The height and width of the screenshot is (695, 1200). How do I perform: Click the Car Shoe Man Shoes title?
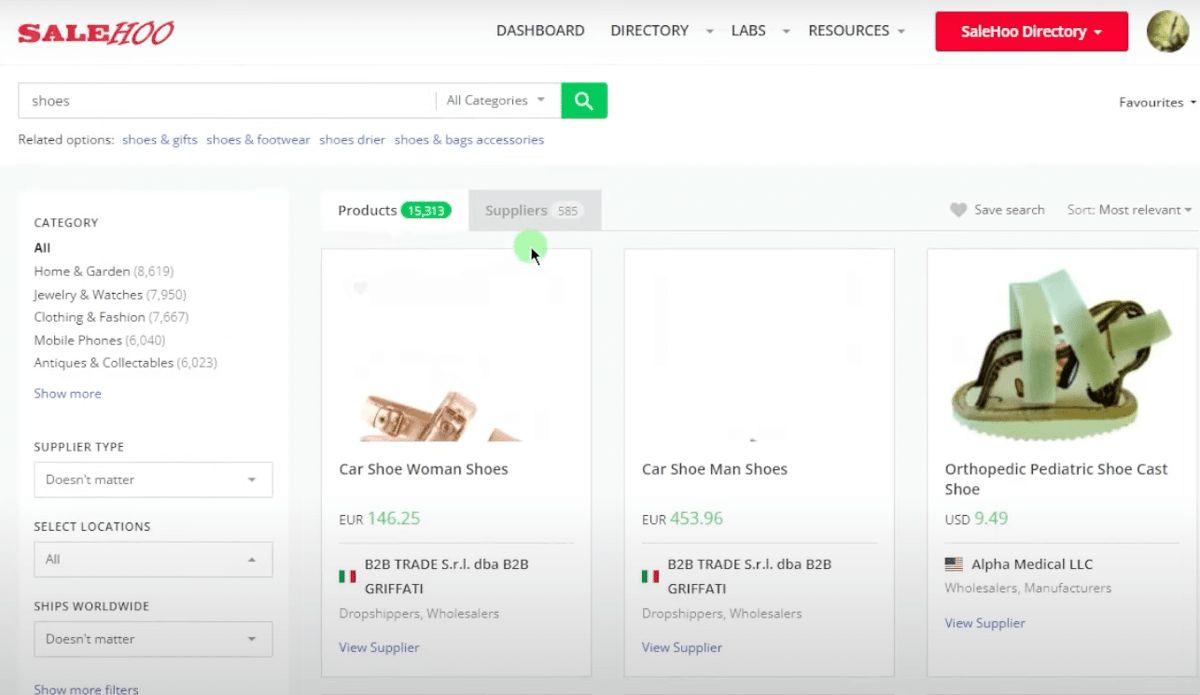[715, 469]
